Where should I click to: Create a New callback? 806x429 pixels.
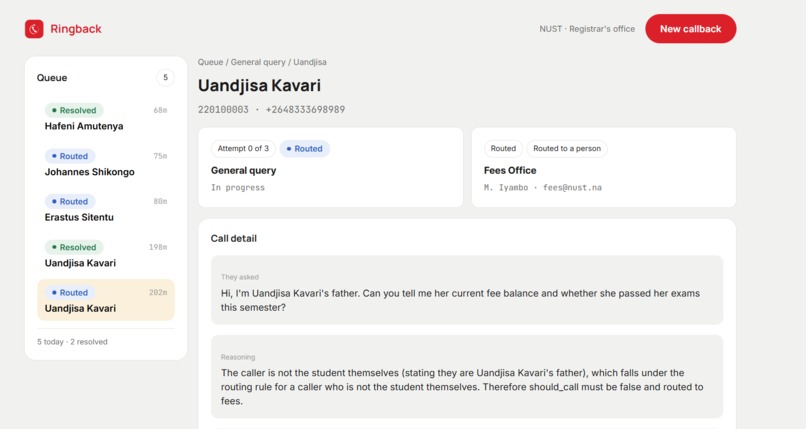(x=690, y=29)
